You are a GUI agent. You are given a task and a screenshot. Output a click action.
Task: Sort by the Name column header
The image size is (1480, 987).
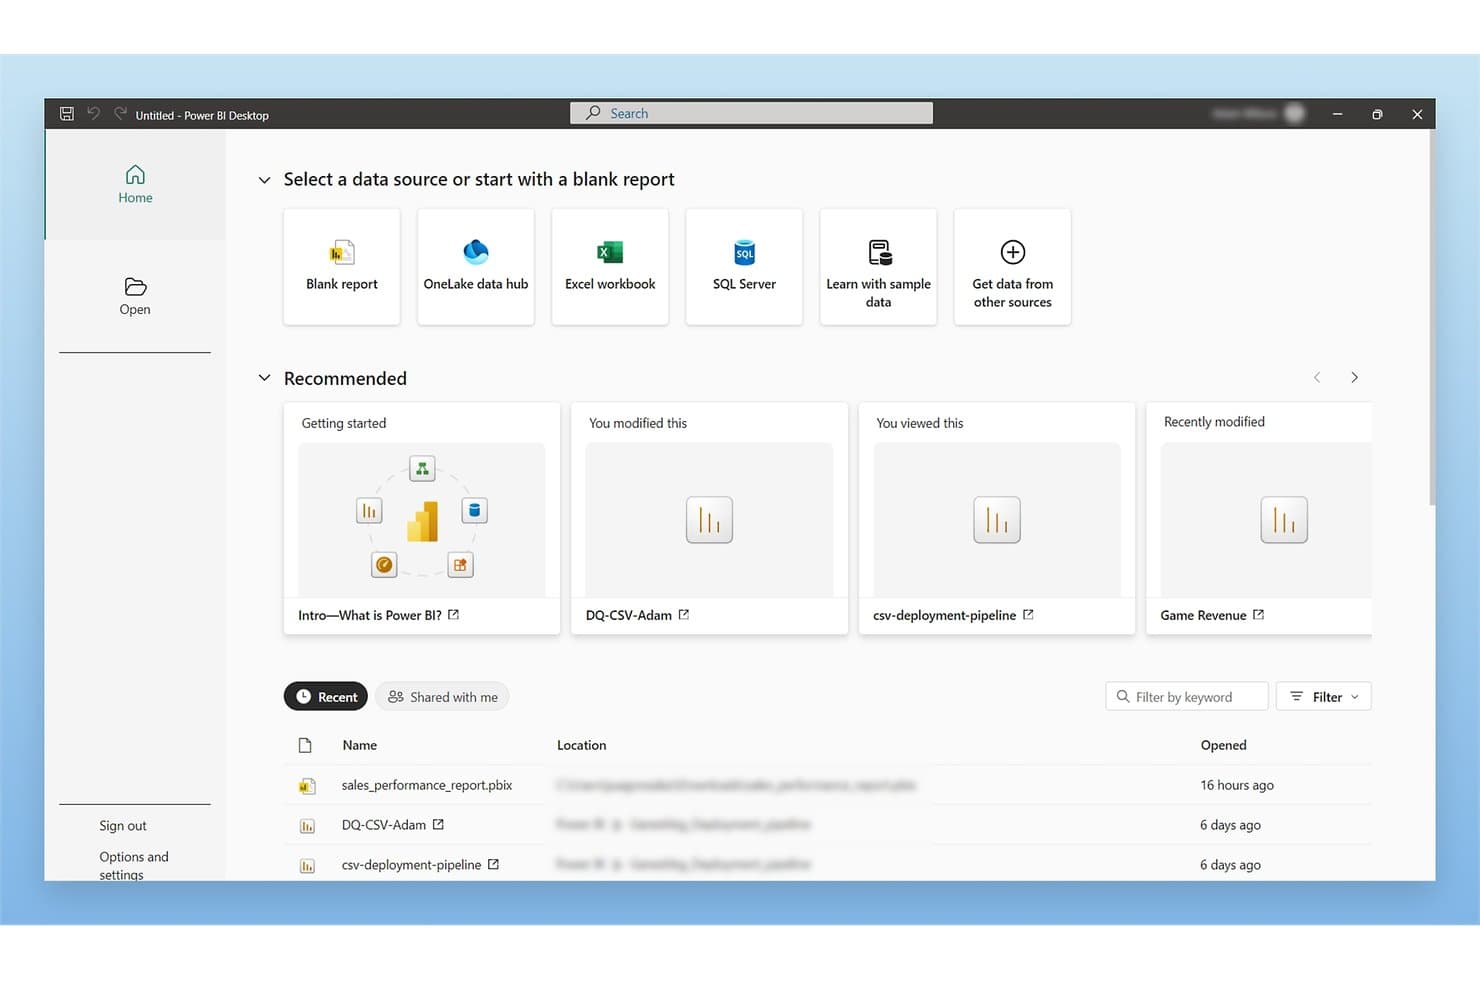tap(360, 745)
